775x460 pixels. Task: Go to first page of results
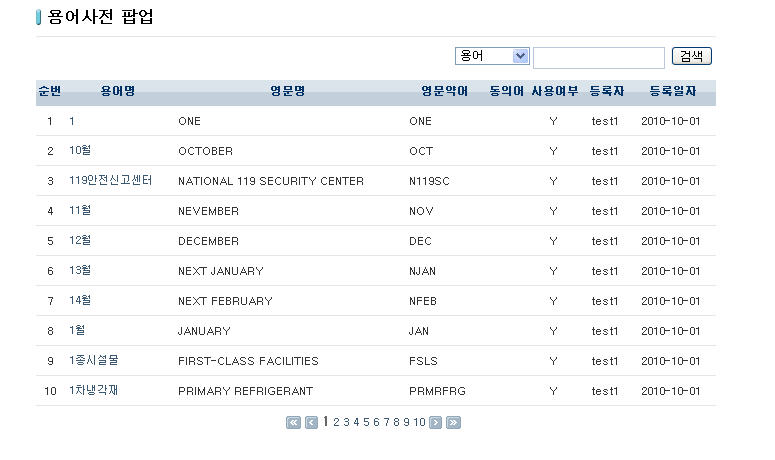point(293,423)
